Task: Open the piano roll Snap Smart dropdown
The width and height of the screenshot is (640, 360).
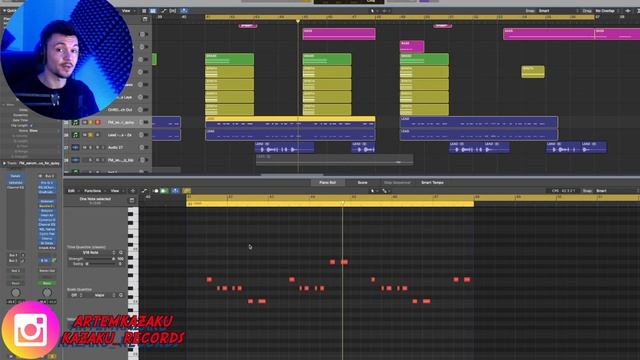Action: [602, 191]
